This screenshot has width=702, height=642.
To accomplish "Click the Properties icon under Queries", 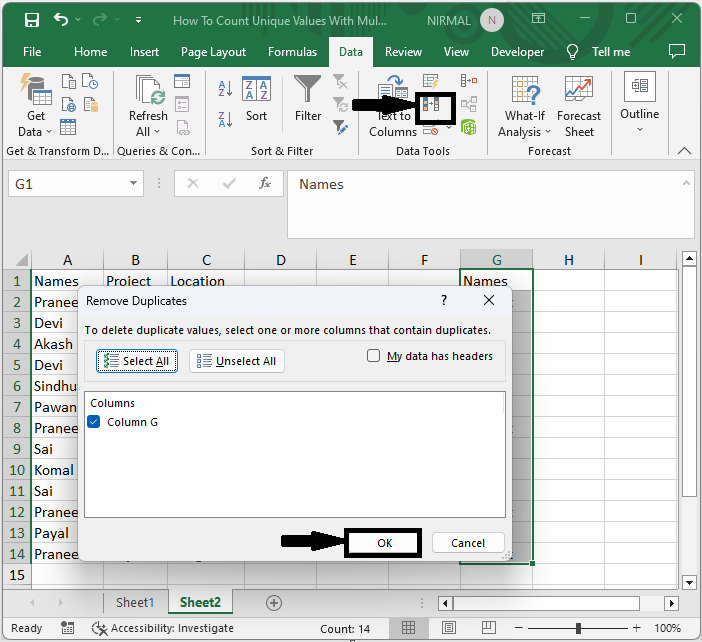I will point(182,104).
